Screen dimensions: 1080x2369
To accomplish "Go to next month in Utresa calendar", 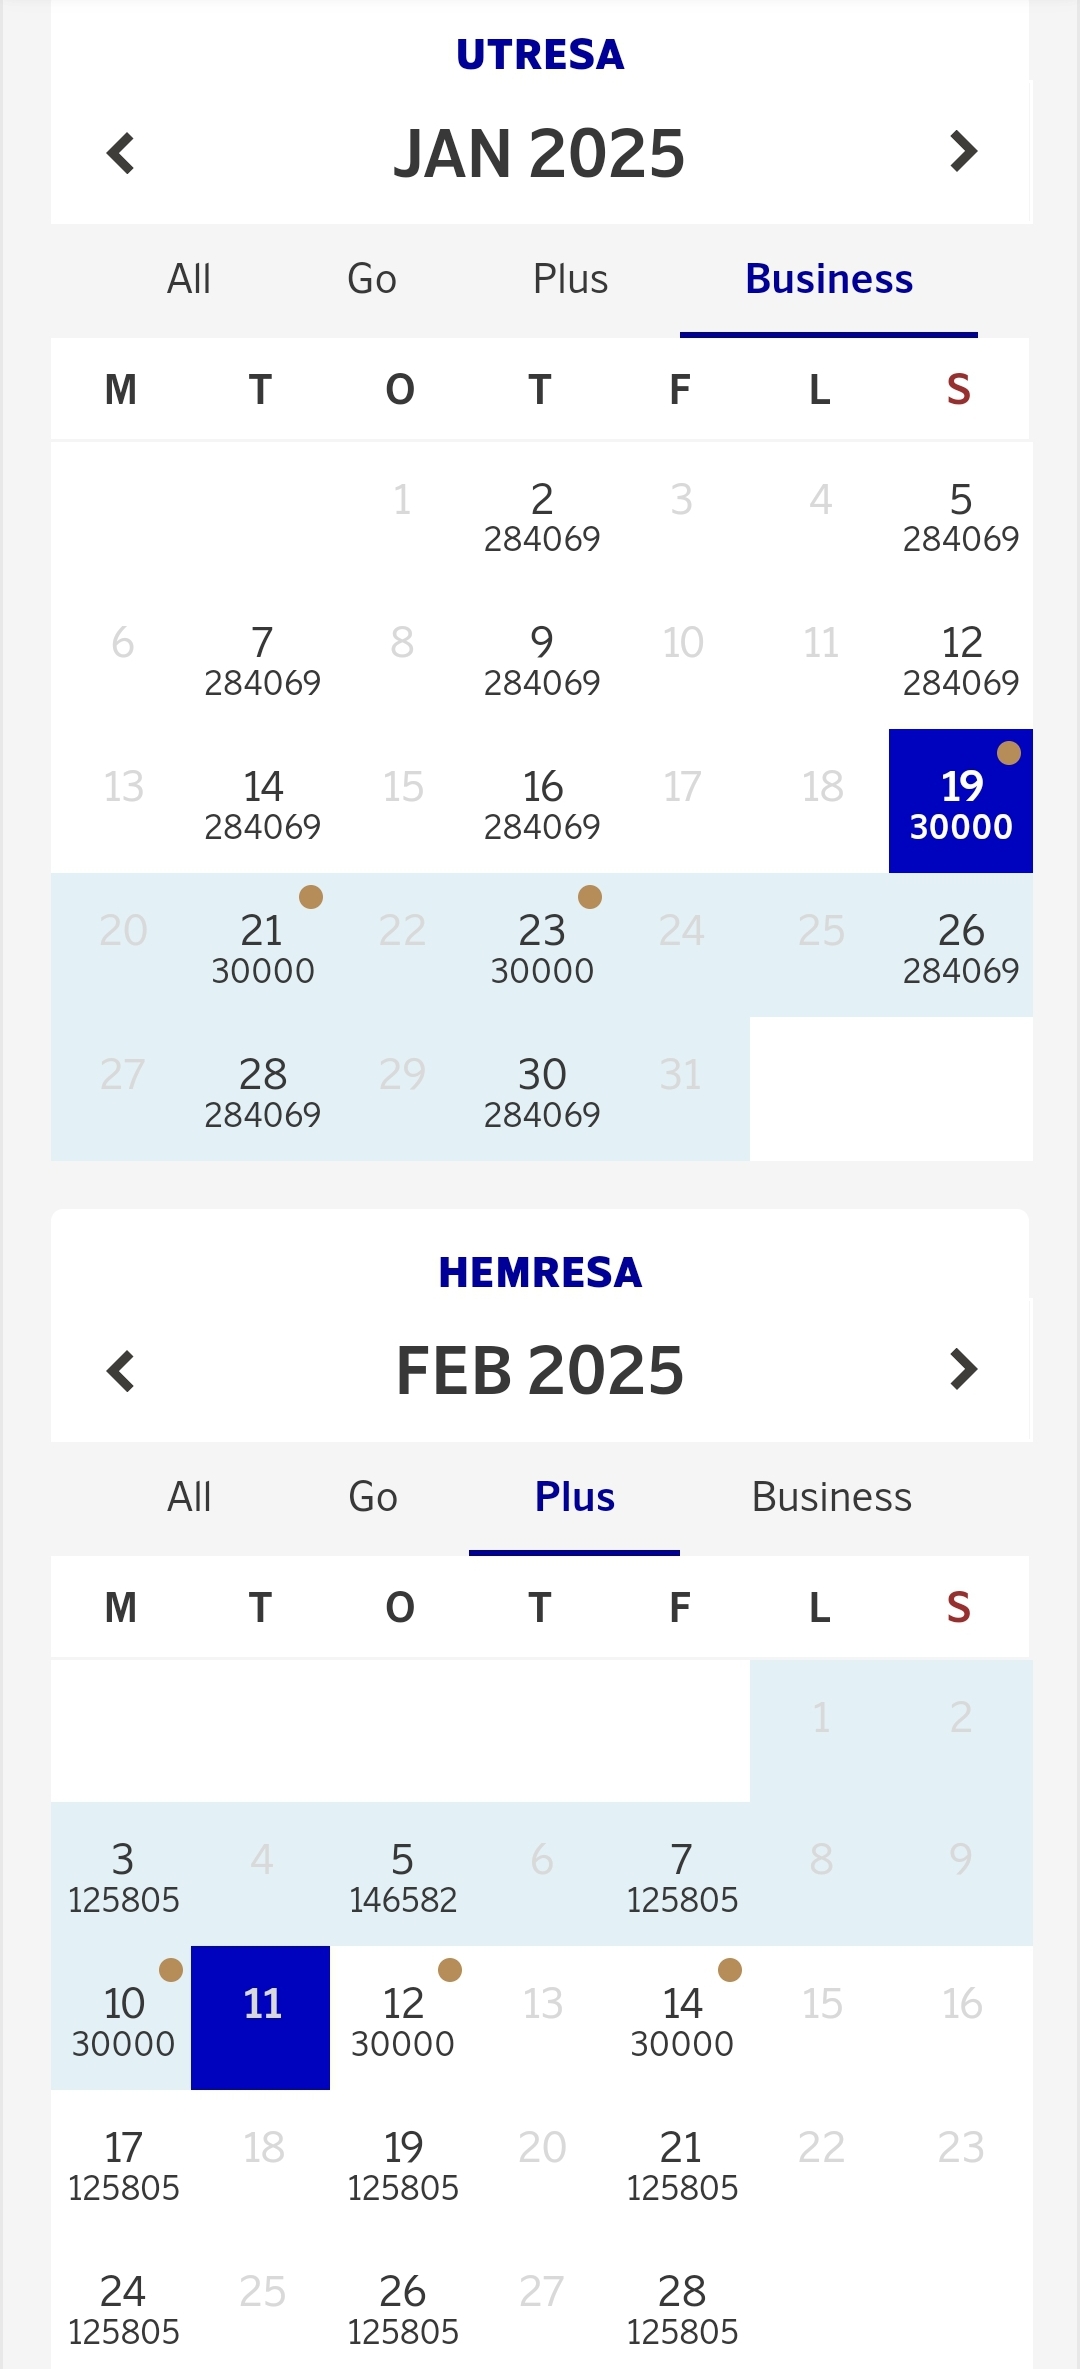I will click(962, 153).
